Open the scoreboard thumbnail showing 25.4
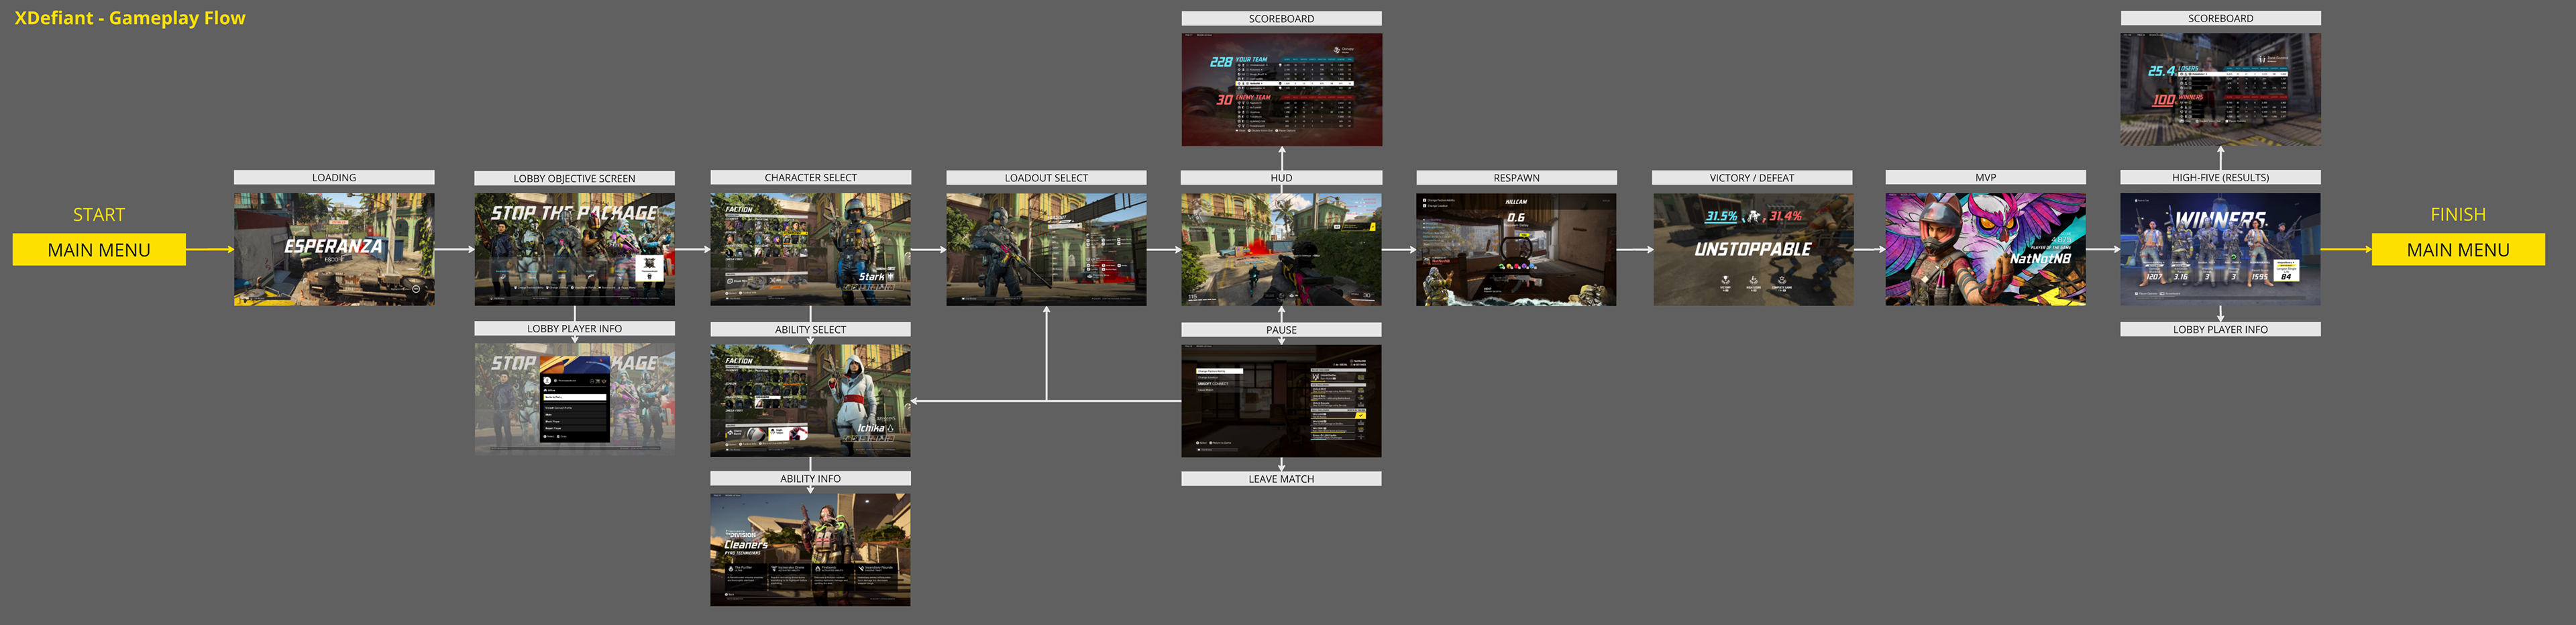 2221,90
